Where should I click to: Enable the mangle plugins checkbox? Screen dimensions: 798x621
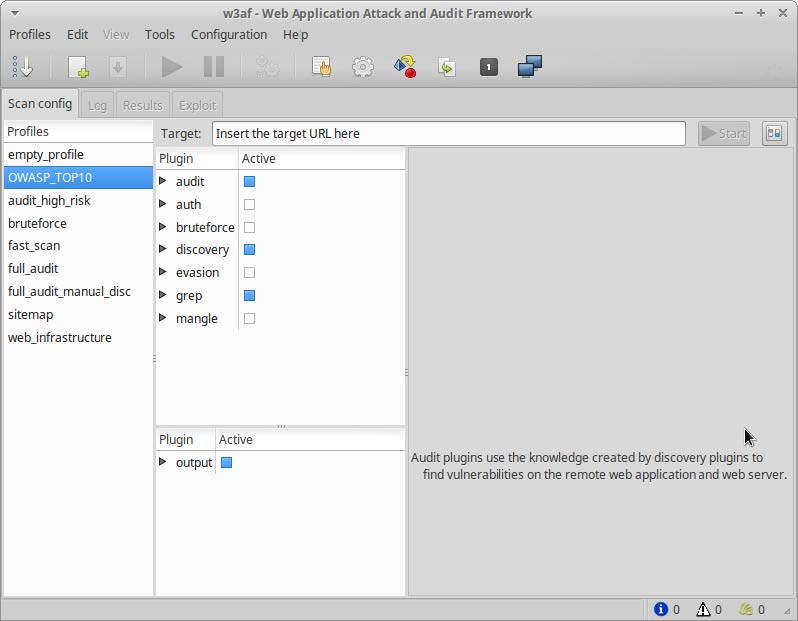(x=249, y=318)
